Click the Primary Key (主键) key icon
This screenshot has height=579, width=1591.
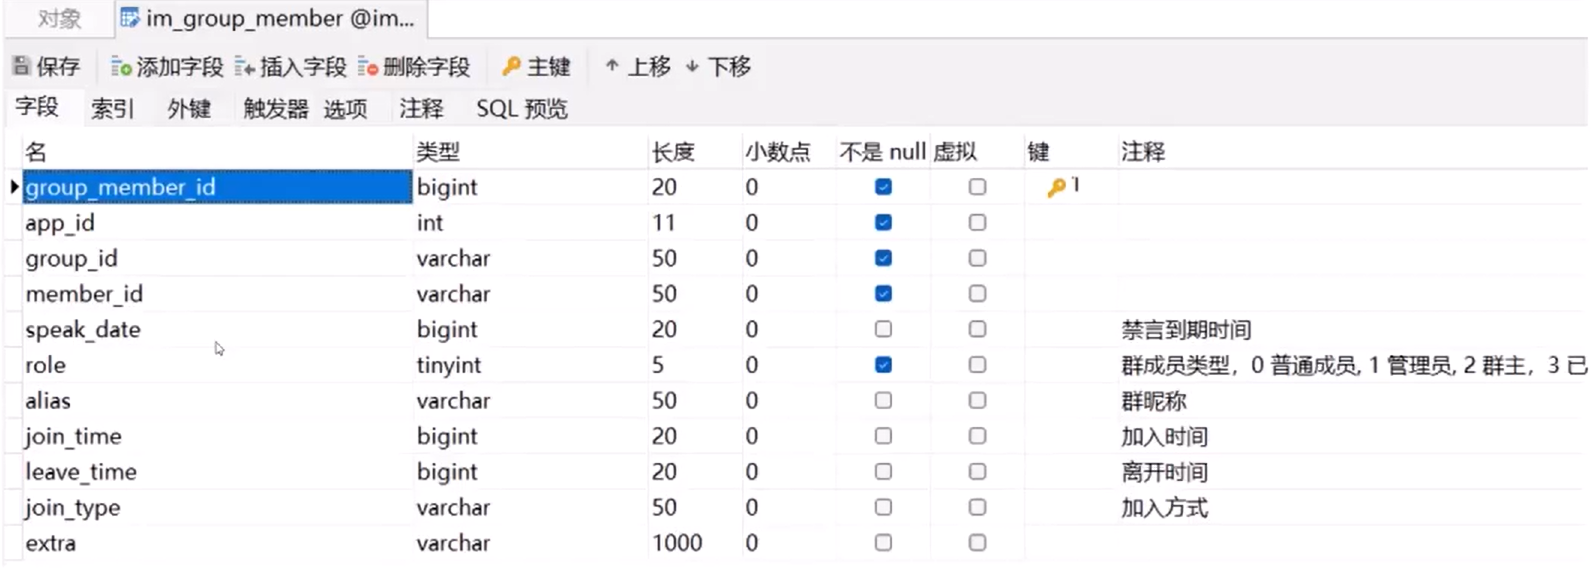tap(511, 66)
